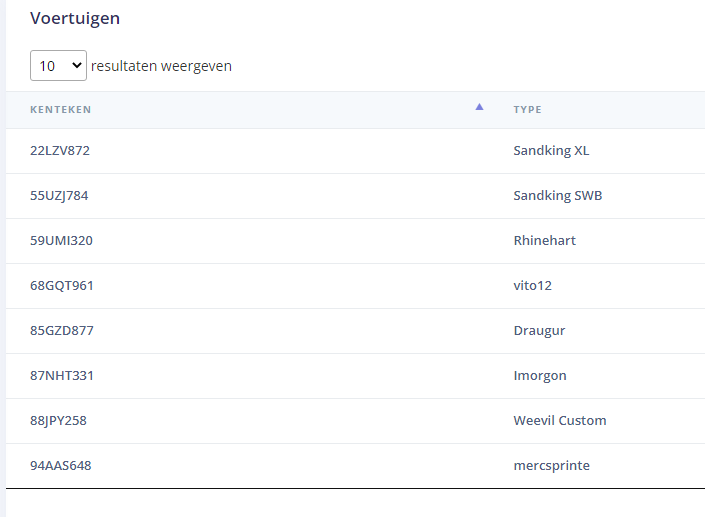Select license plate 22LZV872

pyautogui.click(x=60, y=151)
